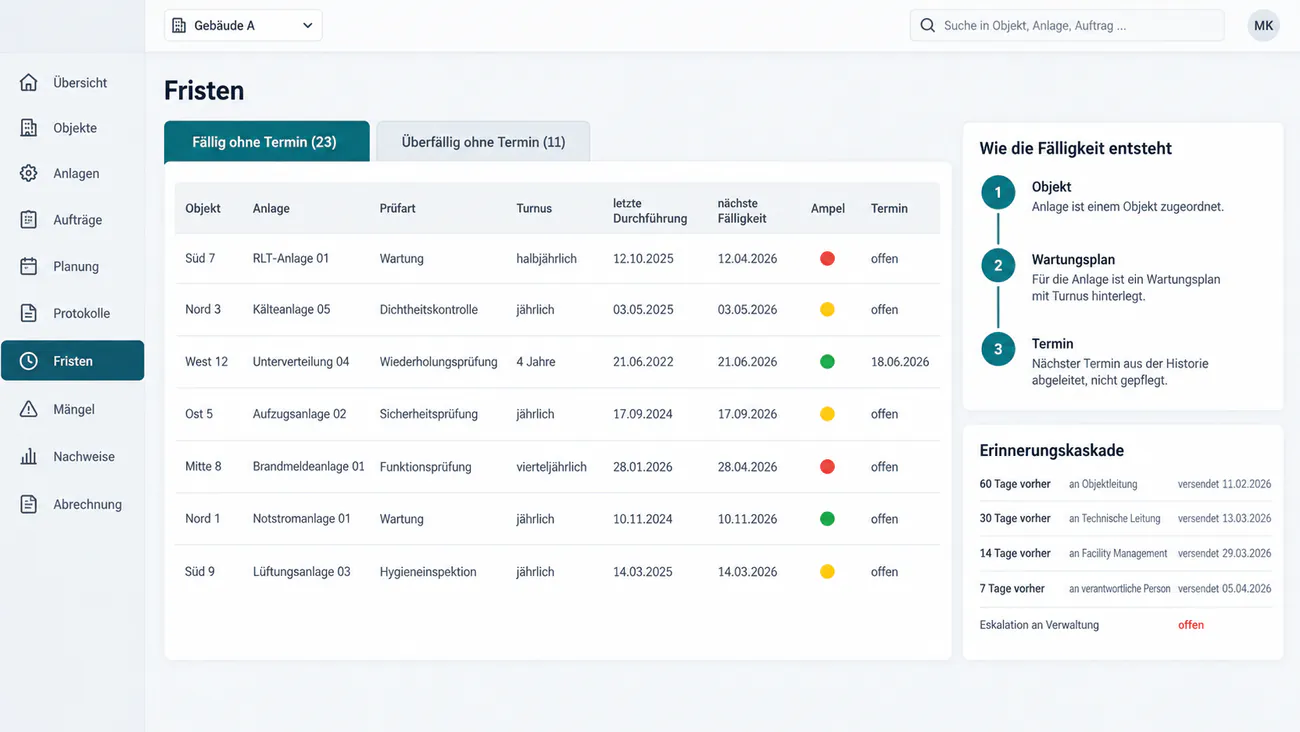Image resolution: width=1300 pixels, height=732 pixels.
Task: Click the Turnus column header
Action: click(534, 209)
